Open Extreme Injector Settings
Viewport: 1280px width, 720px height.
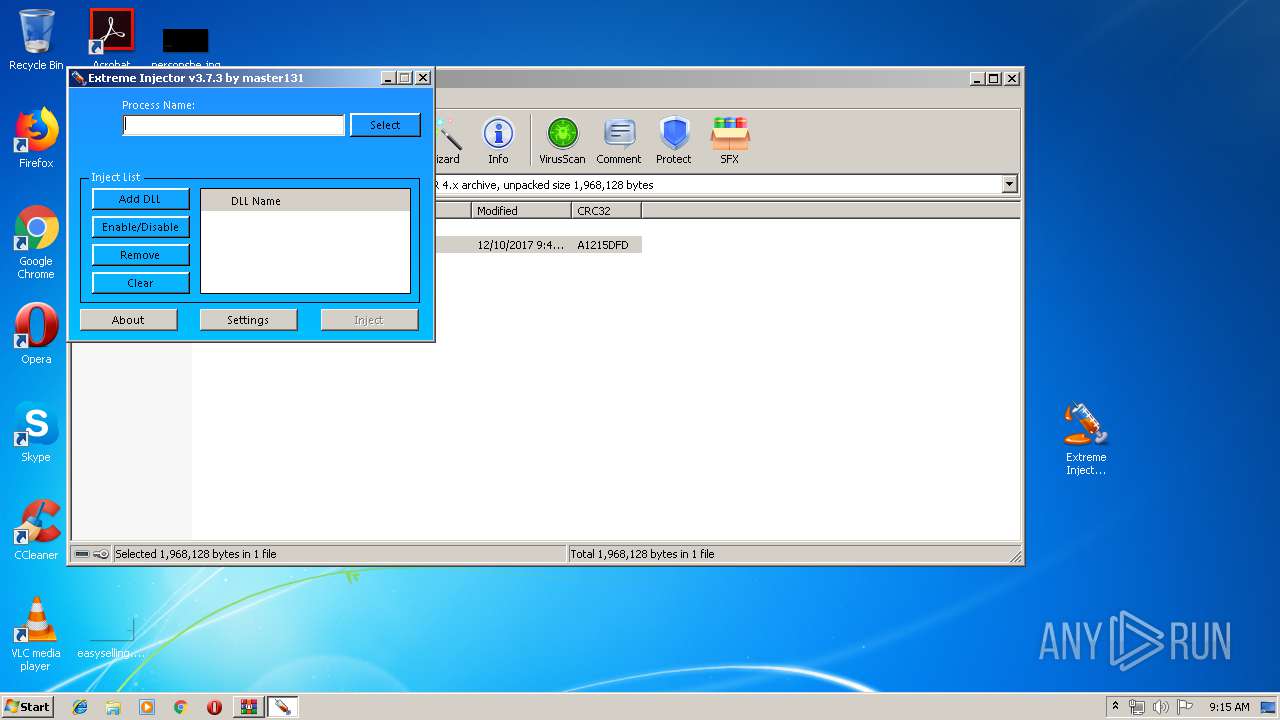pos(248,320)
